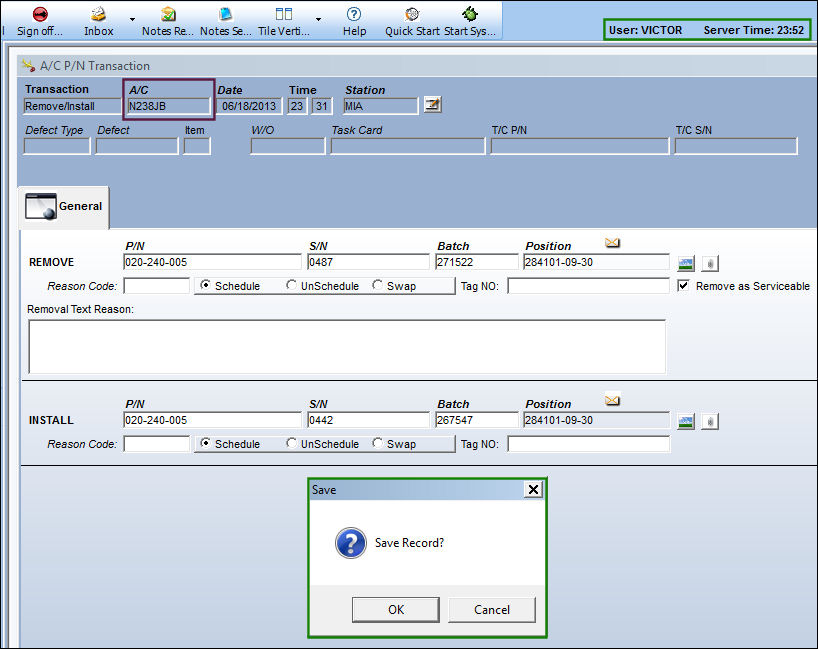Open the Inbox toolbar icon
Screen dimensions: 818x649
(98, 14)
